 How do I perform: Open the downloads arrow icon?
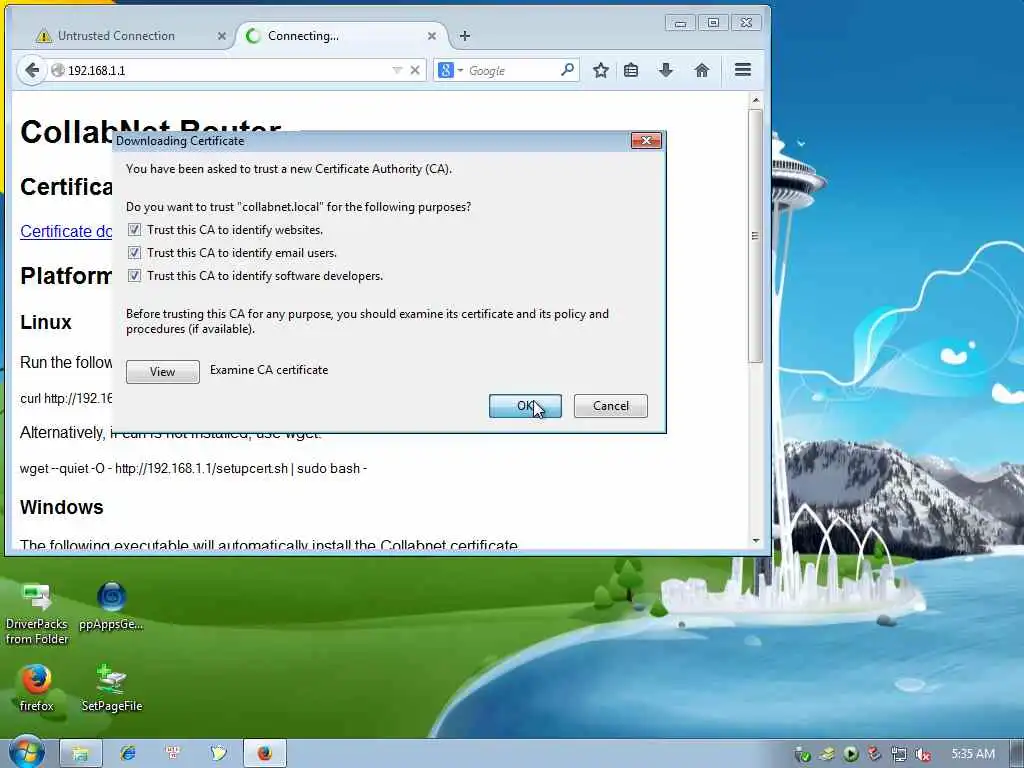(x=665, y=70)
